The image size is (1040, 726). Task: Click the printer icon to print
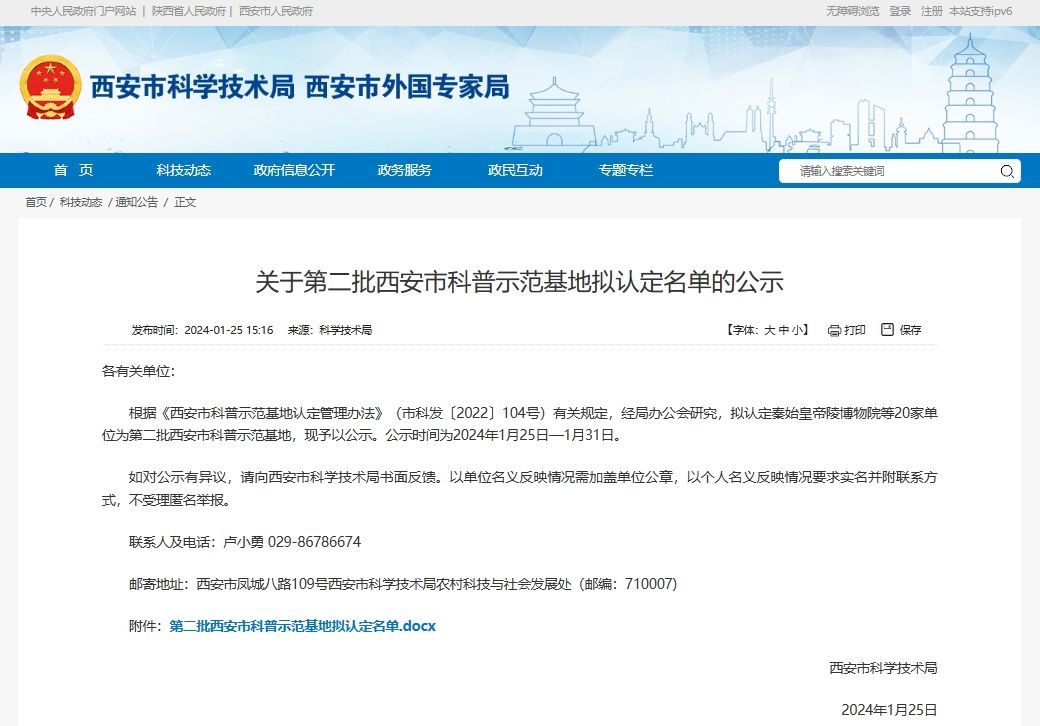(834, 330)
